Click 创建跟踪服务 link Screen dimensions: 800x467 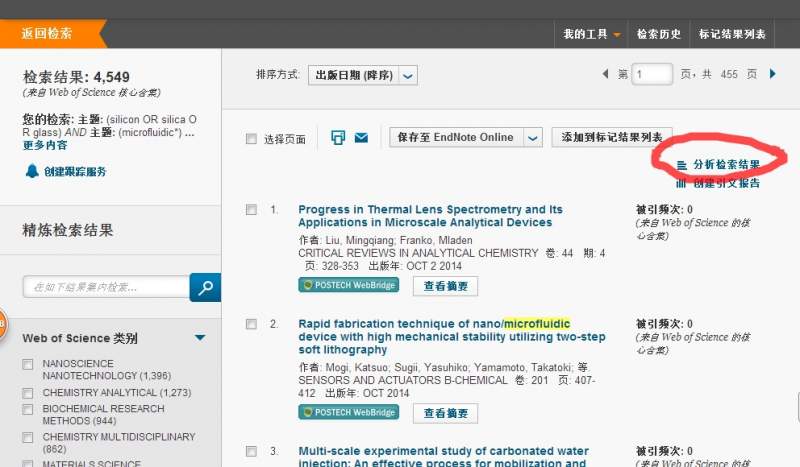[x=75, y=171]
